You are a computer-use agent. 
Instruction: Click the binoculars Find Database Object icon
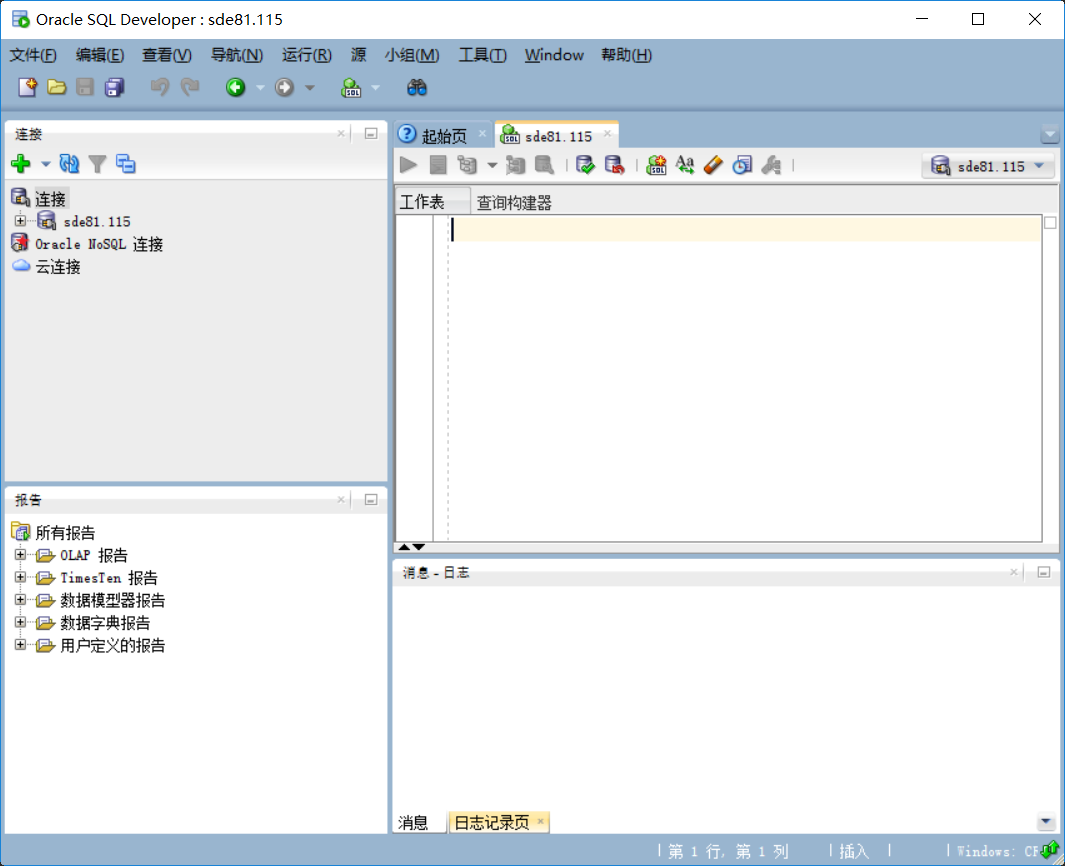(x=416, y=87)
